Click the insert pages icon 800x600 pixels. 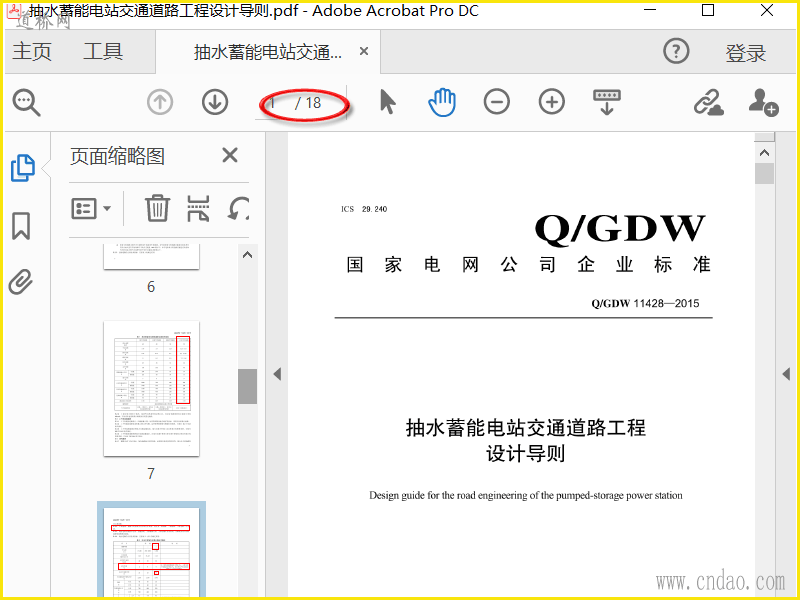point(198,208)
